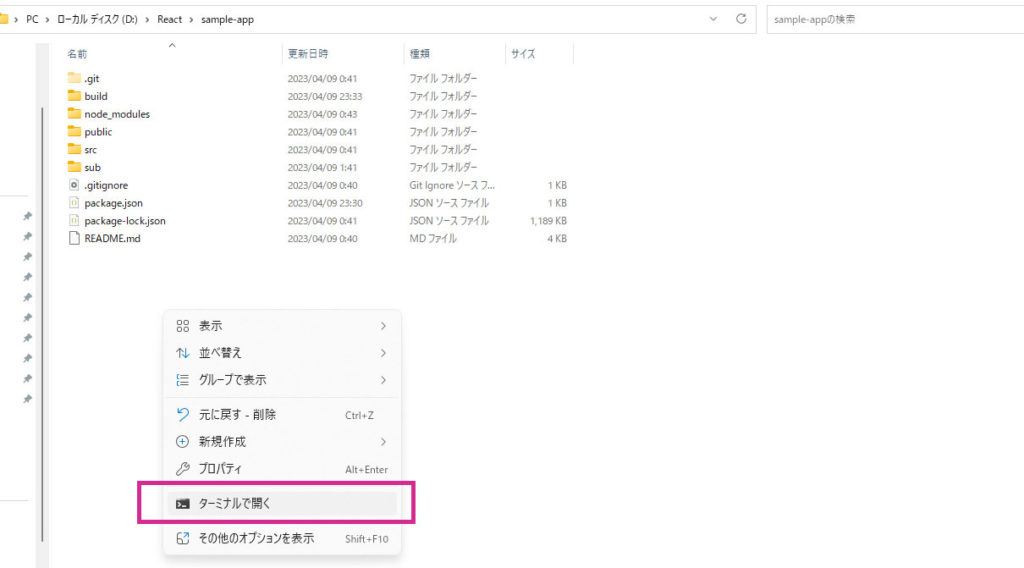Sort by the サイズ column header
The height and width of the screenshot is (568, 1024).
(522, 54)
